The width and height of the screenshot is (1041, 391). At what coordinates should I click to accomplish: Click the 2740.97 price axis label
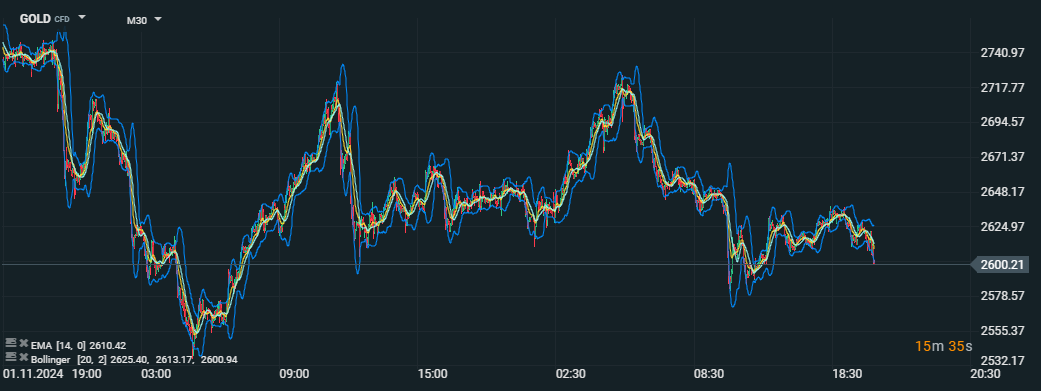point(1002,53)
